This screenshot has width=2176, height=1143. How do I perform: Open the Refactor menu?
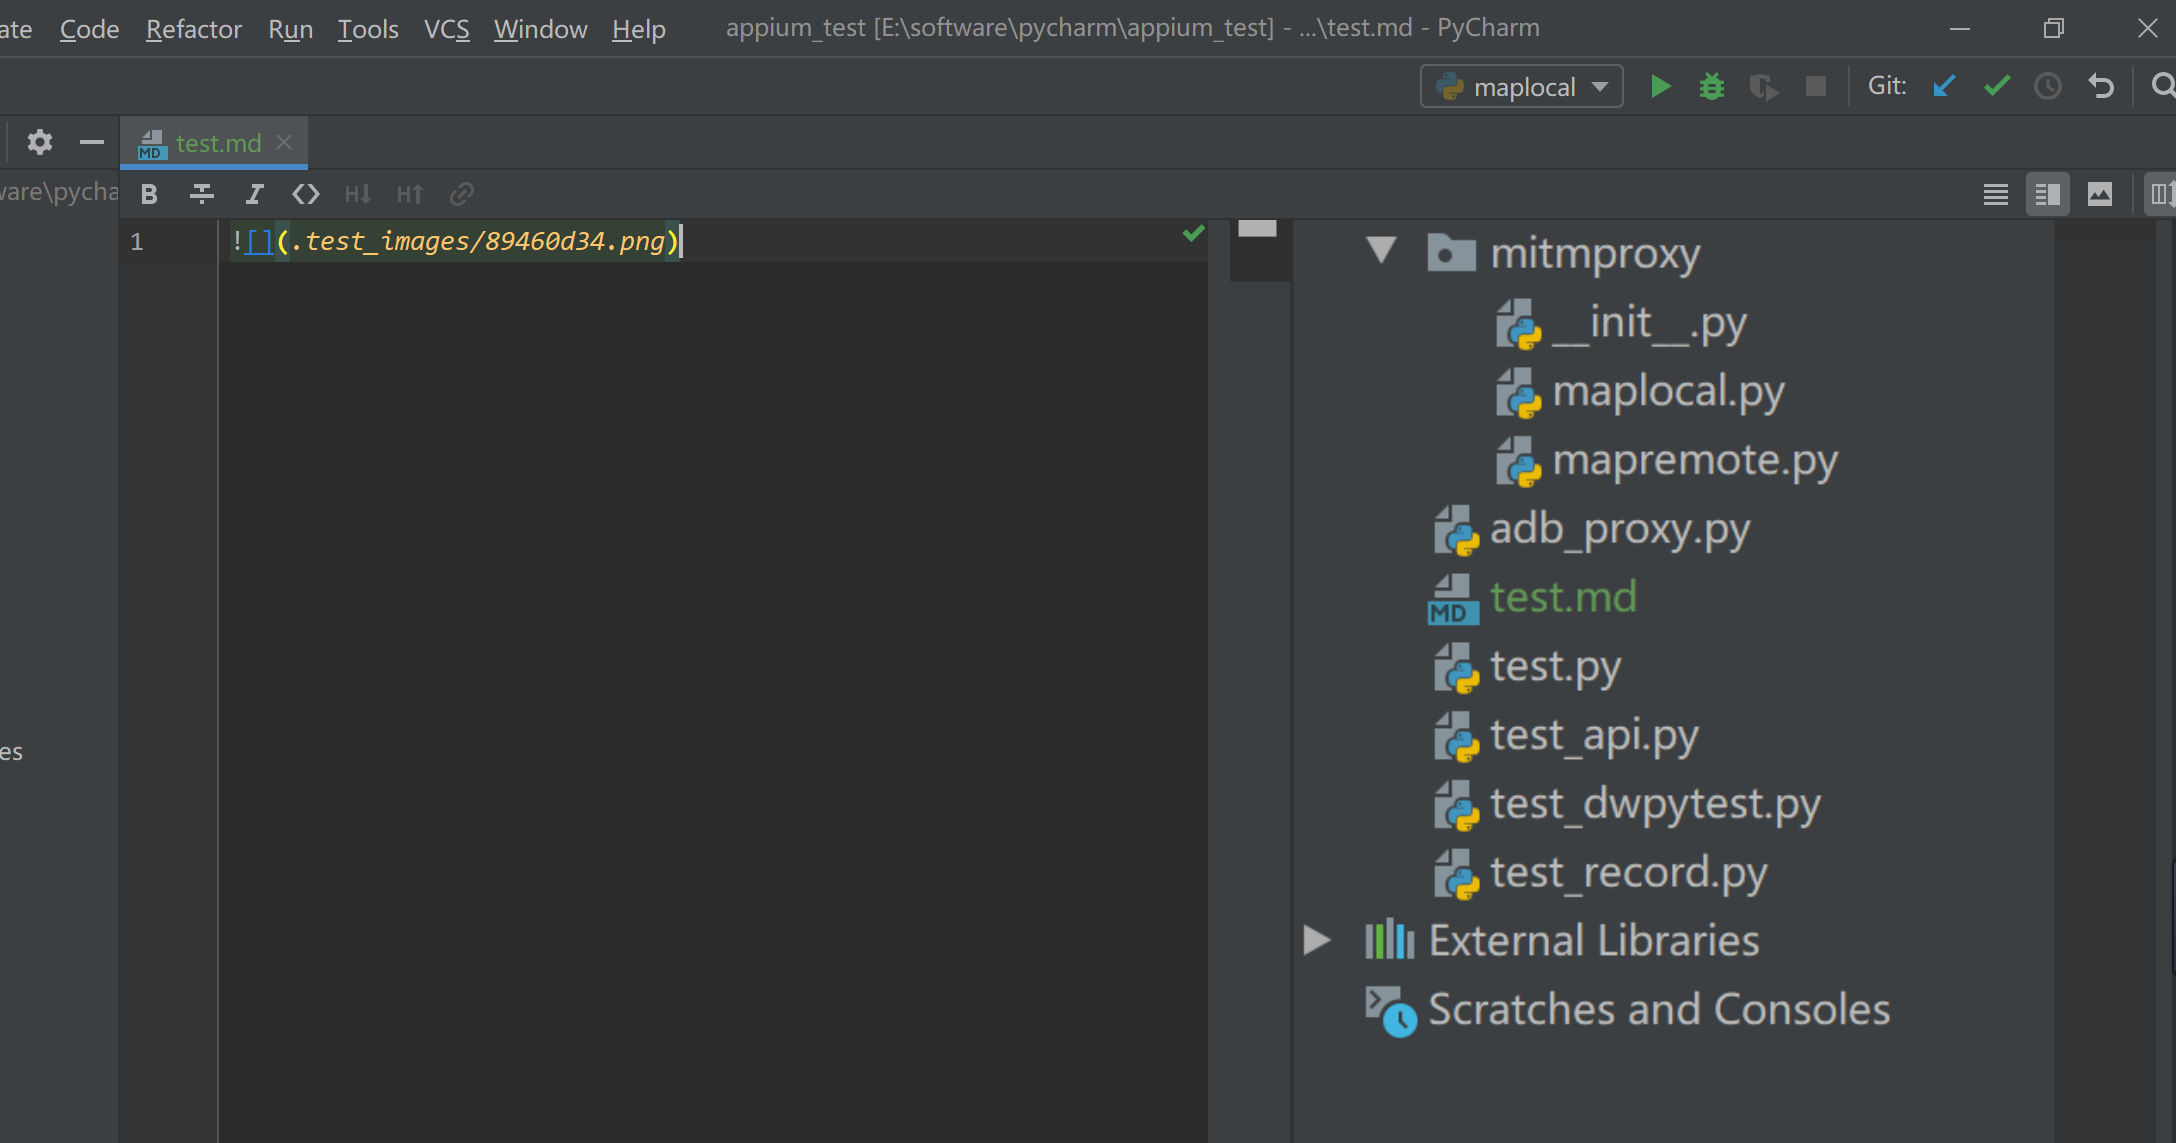(x=193, y=29)
